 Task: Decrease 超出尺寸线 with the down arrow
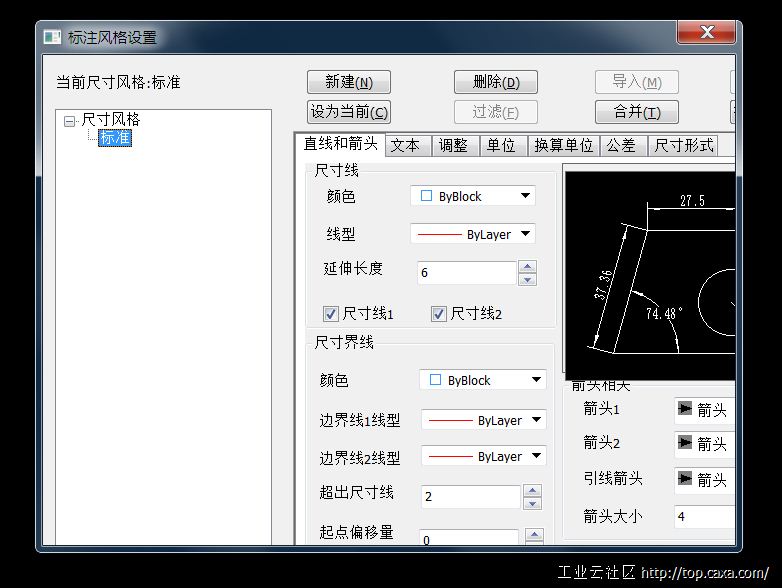click(533, 504)
